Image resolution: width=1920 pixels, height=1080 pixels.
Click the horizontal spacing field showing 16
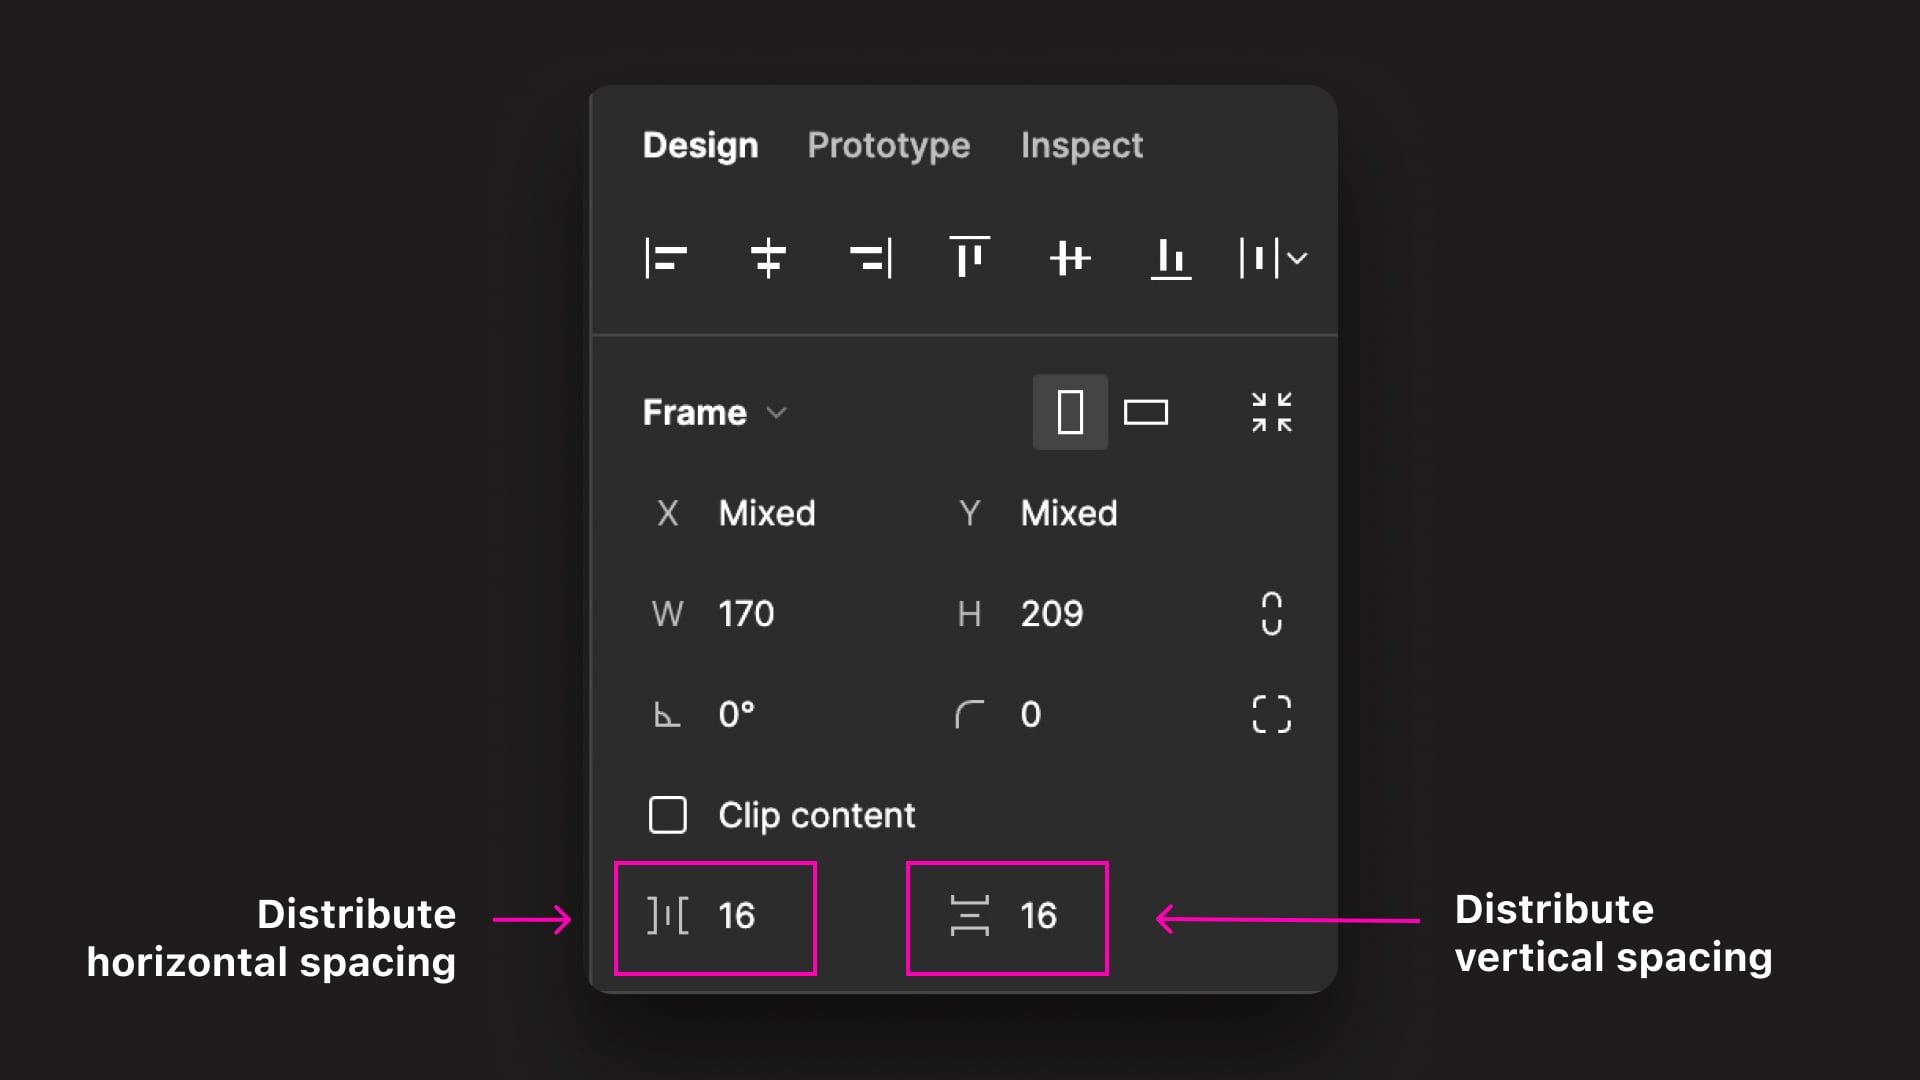click(x=737, y=915)
